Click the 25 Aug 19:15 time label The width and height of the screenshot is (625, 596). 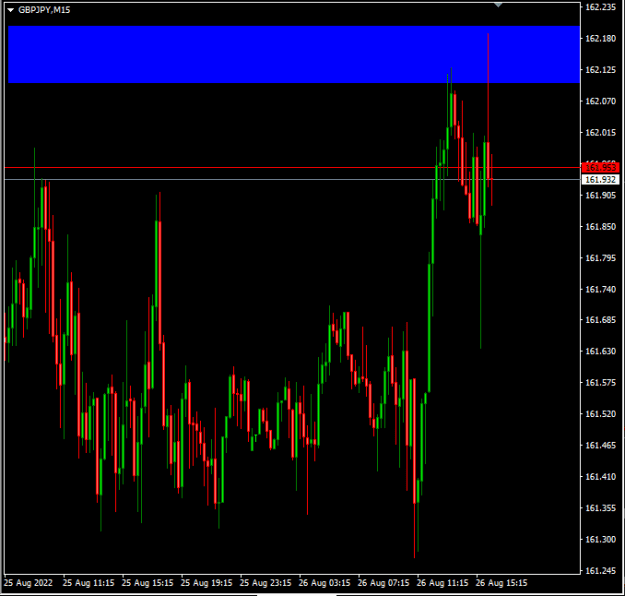(x=206, y=583)
